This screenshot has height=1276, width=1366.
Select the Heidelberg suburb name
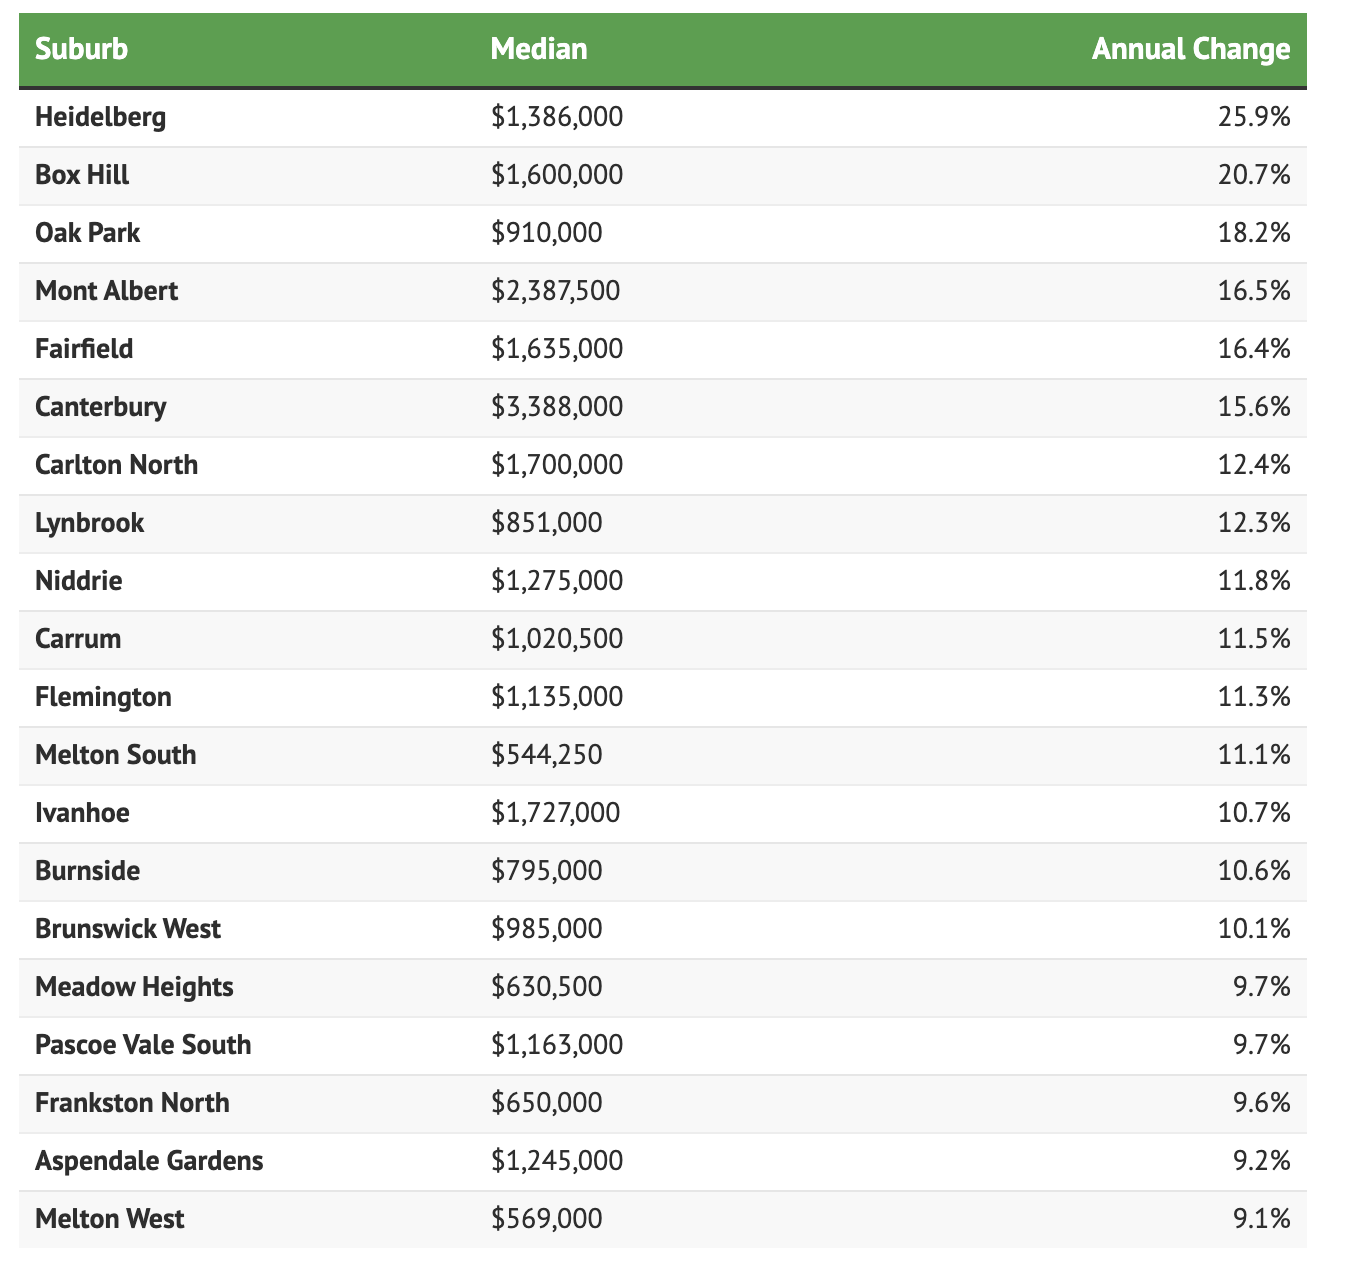100,117
